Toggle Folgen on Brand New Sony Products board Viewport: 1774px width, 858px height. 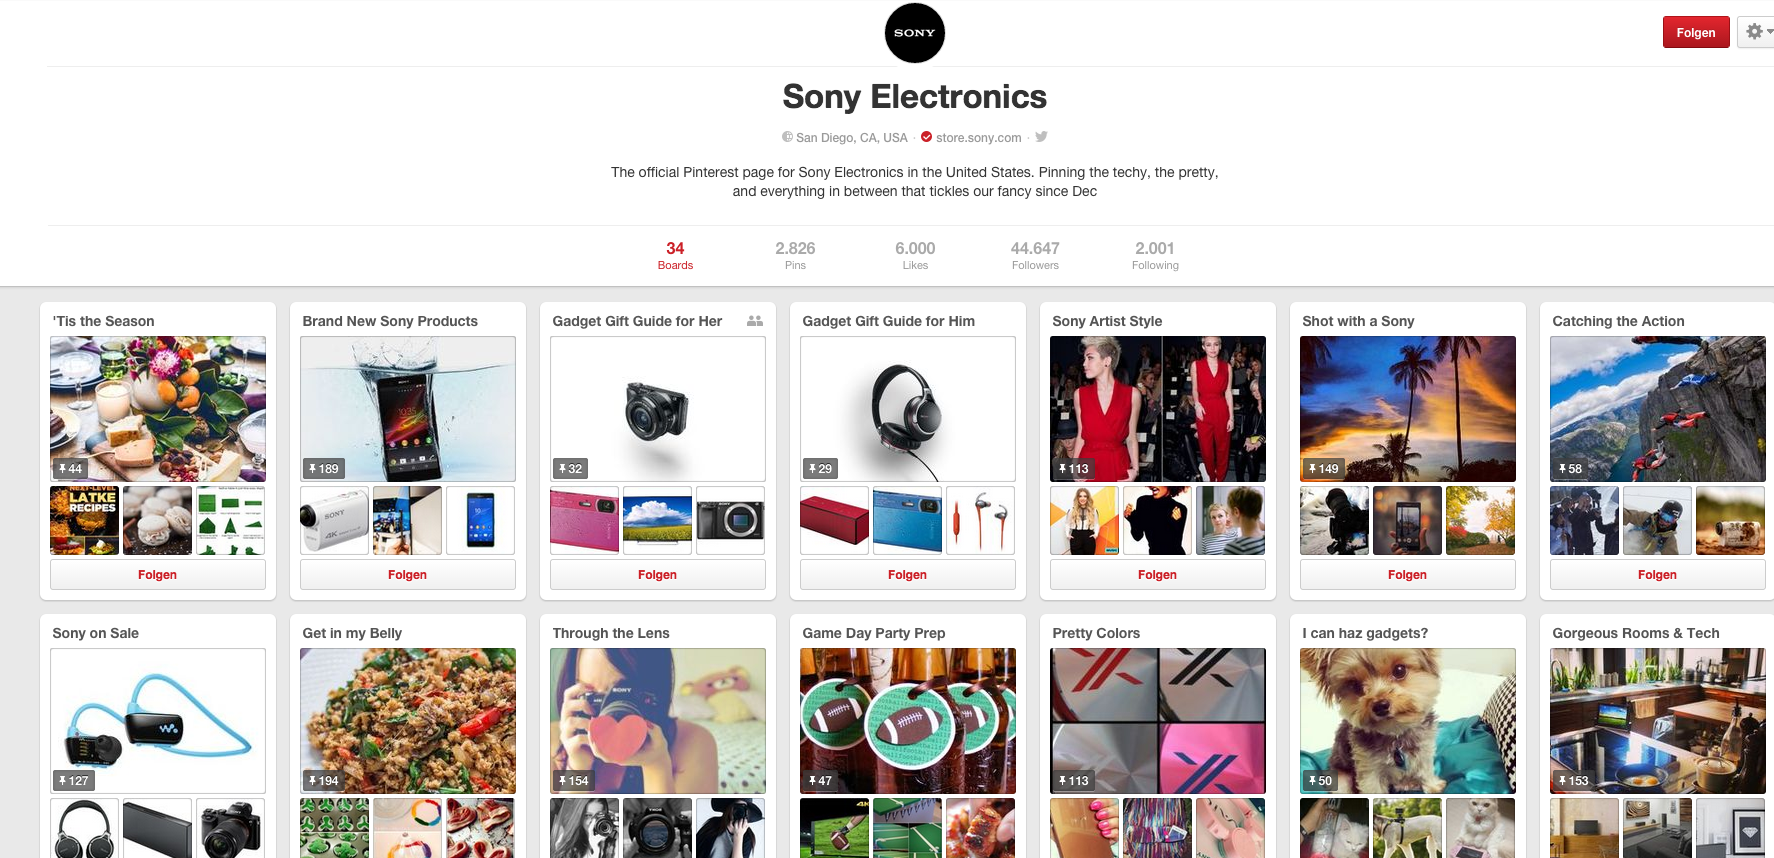[x=408, y=574]
